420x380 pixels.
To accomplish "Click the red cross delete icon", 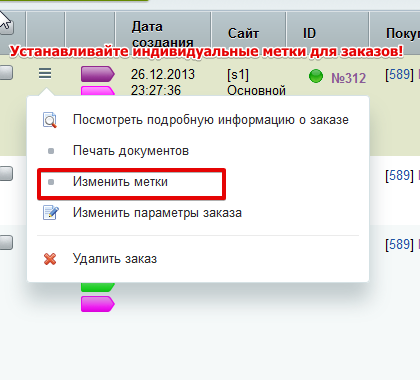I will (x=50, y=259).
